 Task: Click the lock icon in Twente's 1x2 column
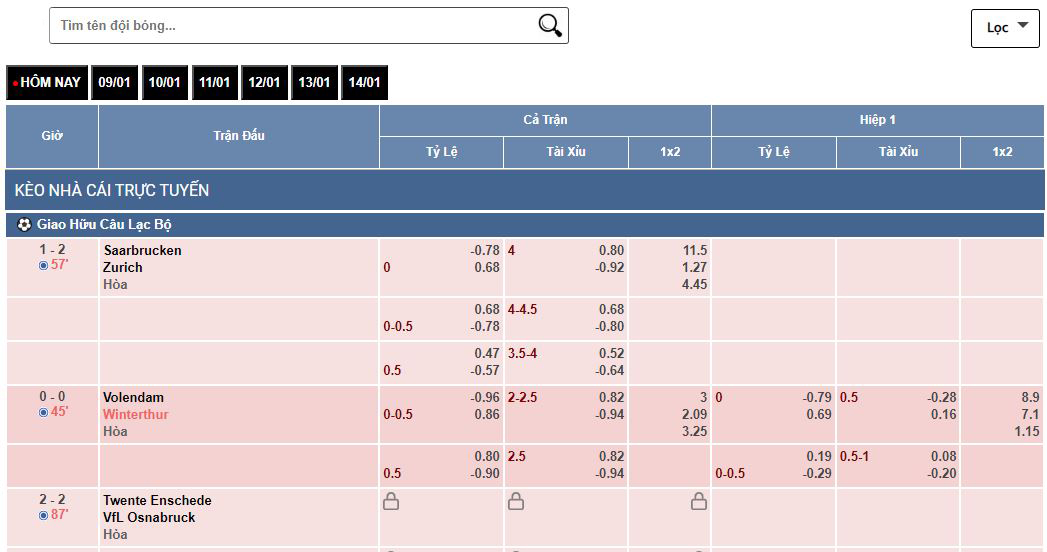(x=698, y=501)
